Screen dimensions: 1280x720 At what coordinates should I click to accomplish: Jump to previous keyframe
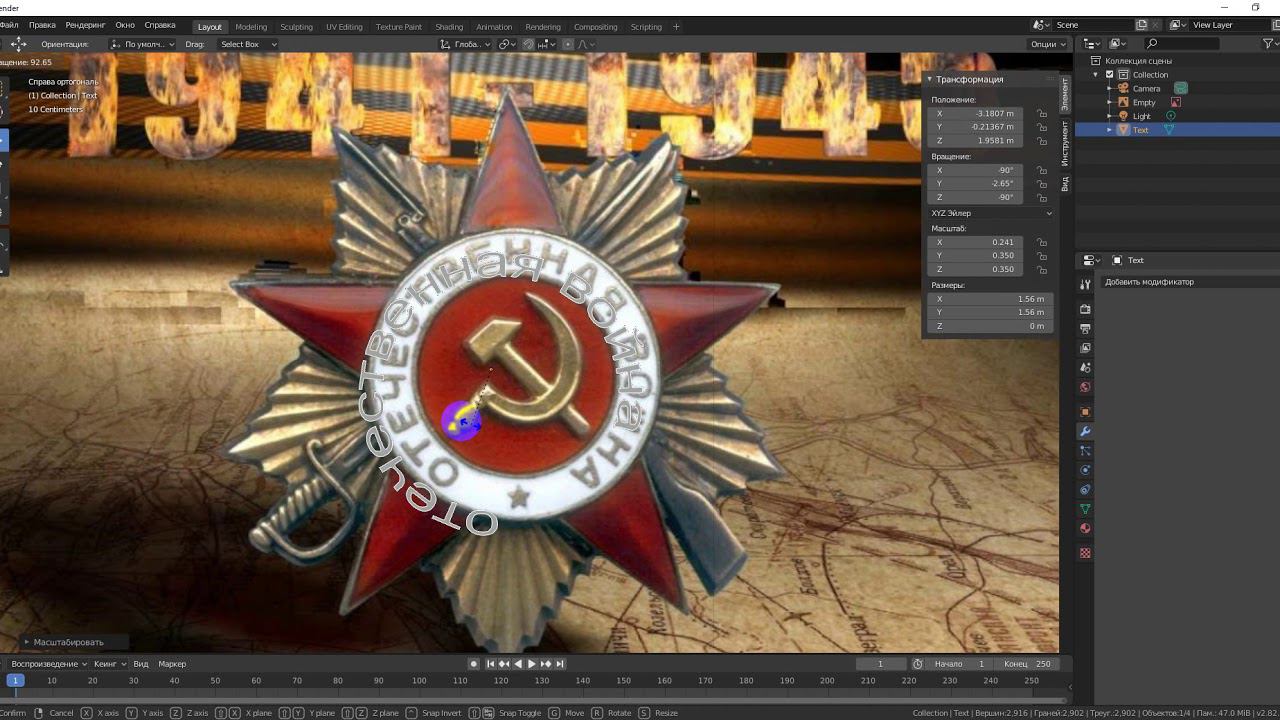[504, 664]
